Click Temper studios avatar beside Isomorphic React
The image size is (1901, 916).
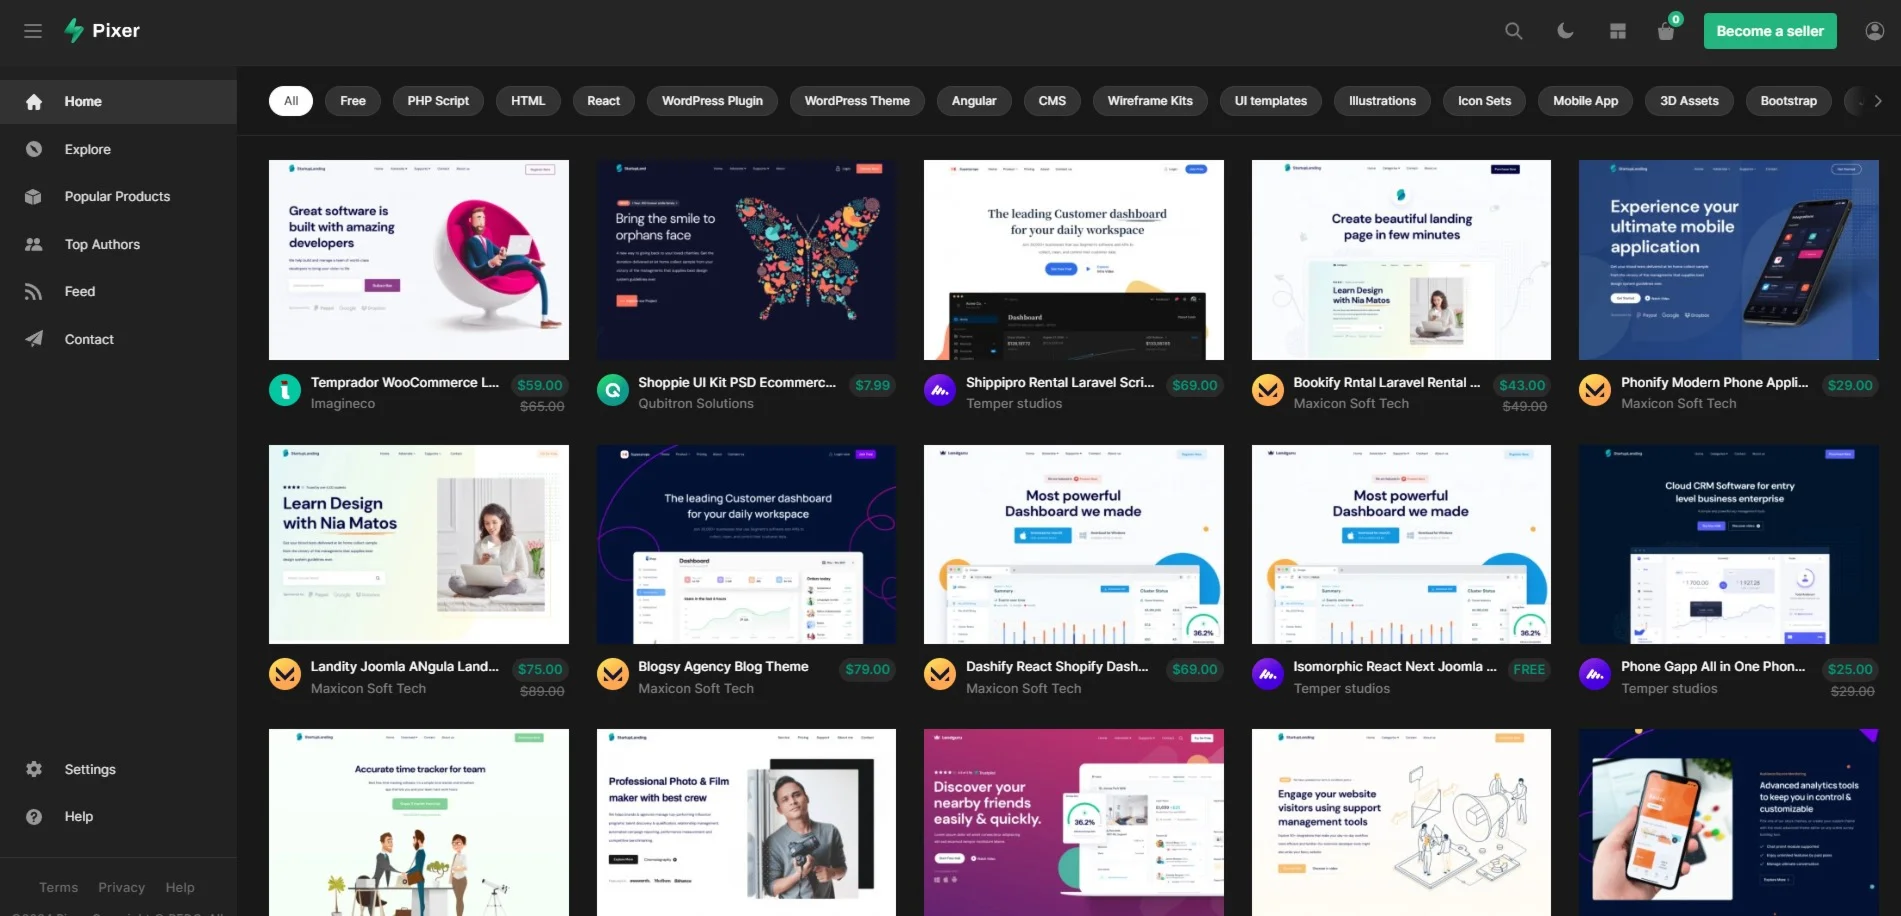(x=1268, y=674)
